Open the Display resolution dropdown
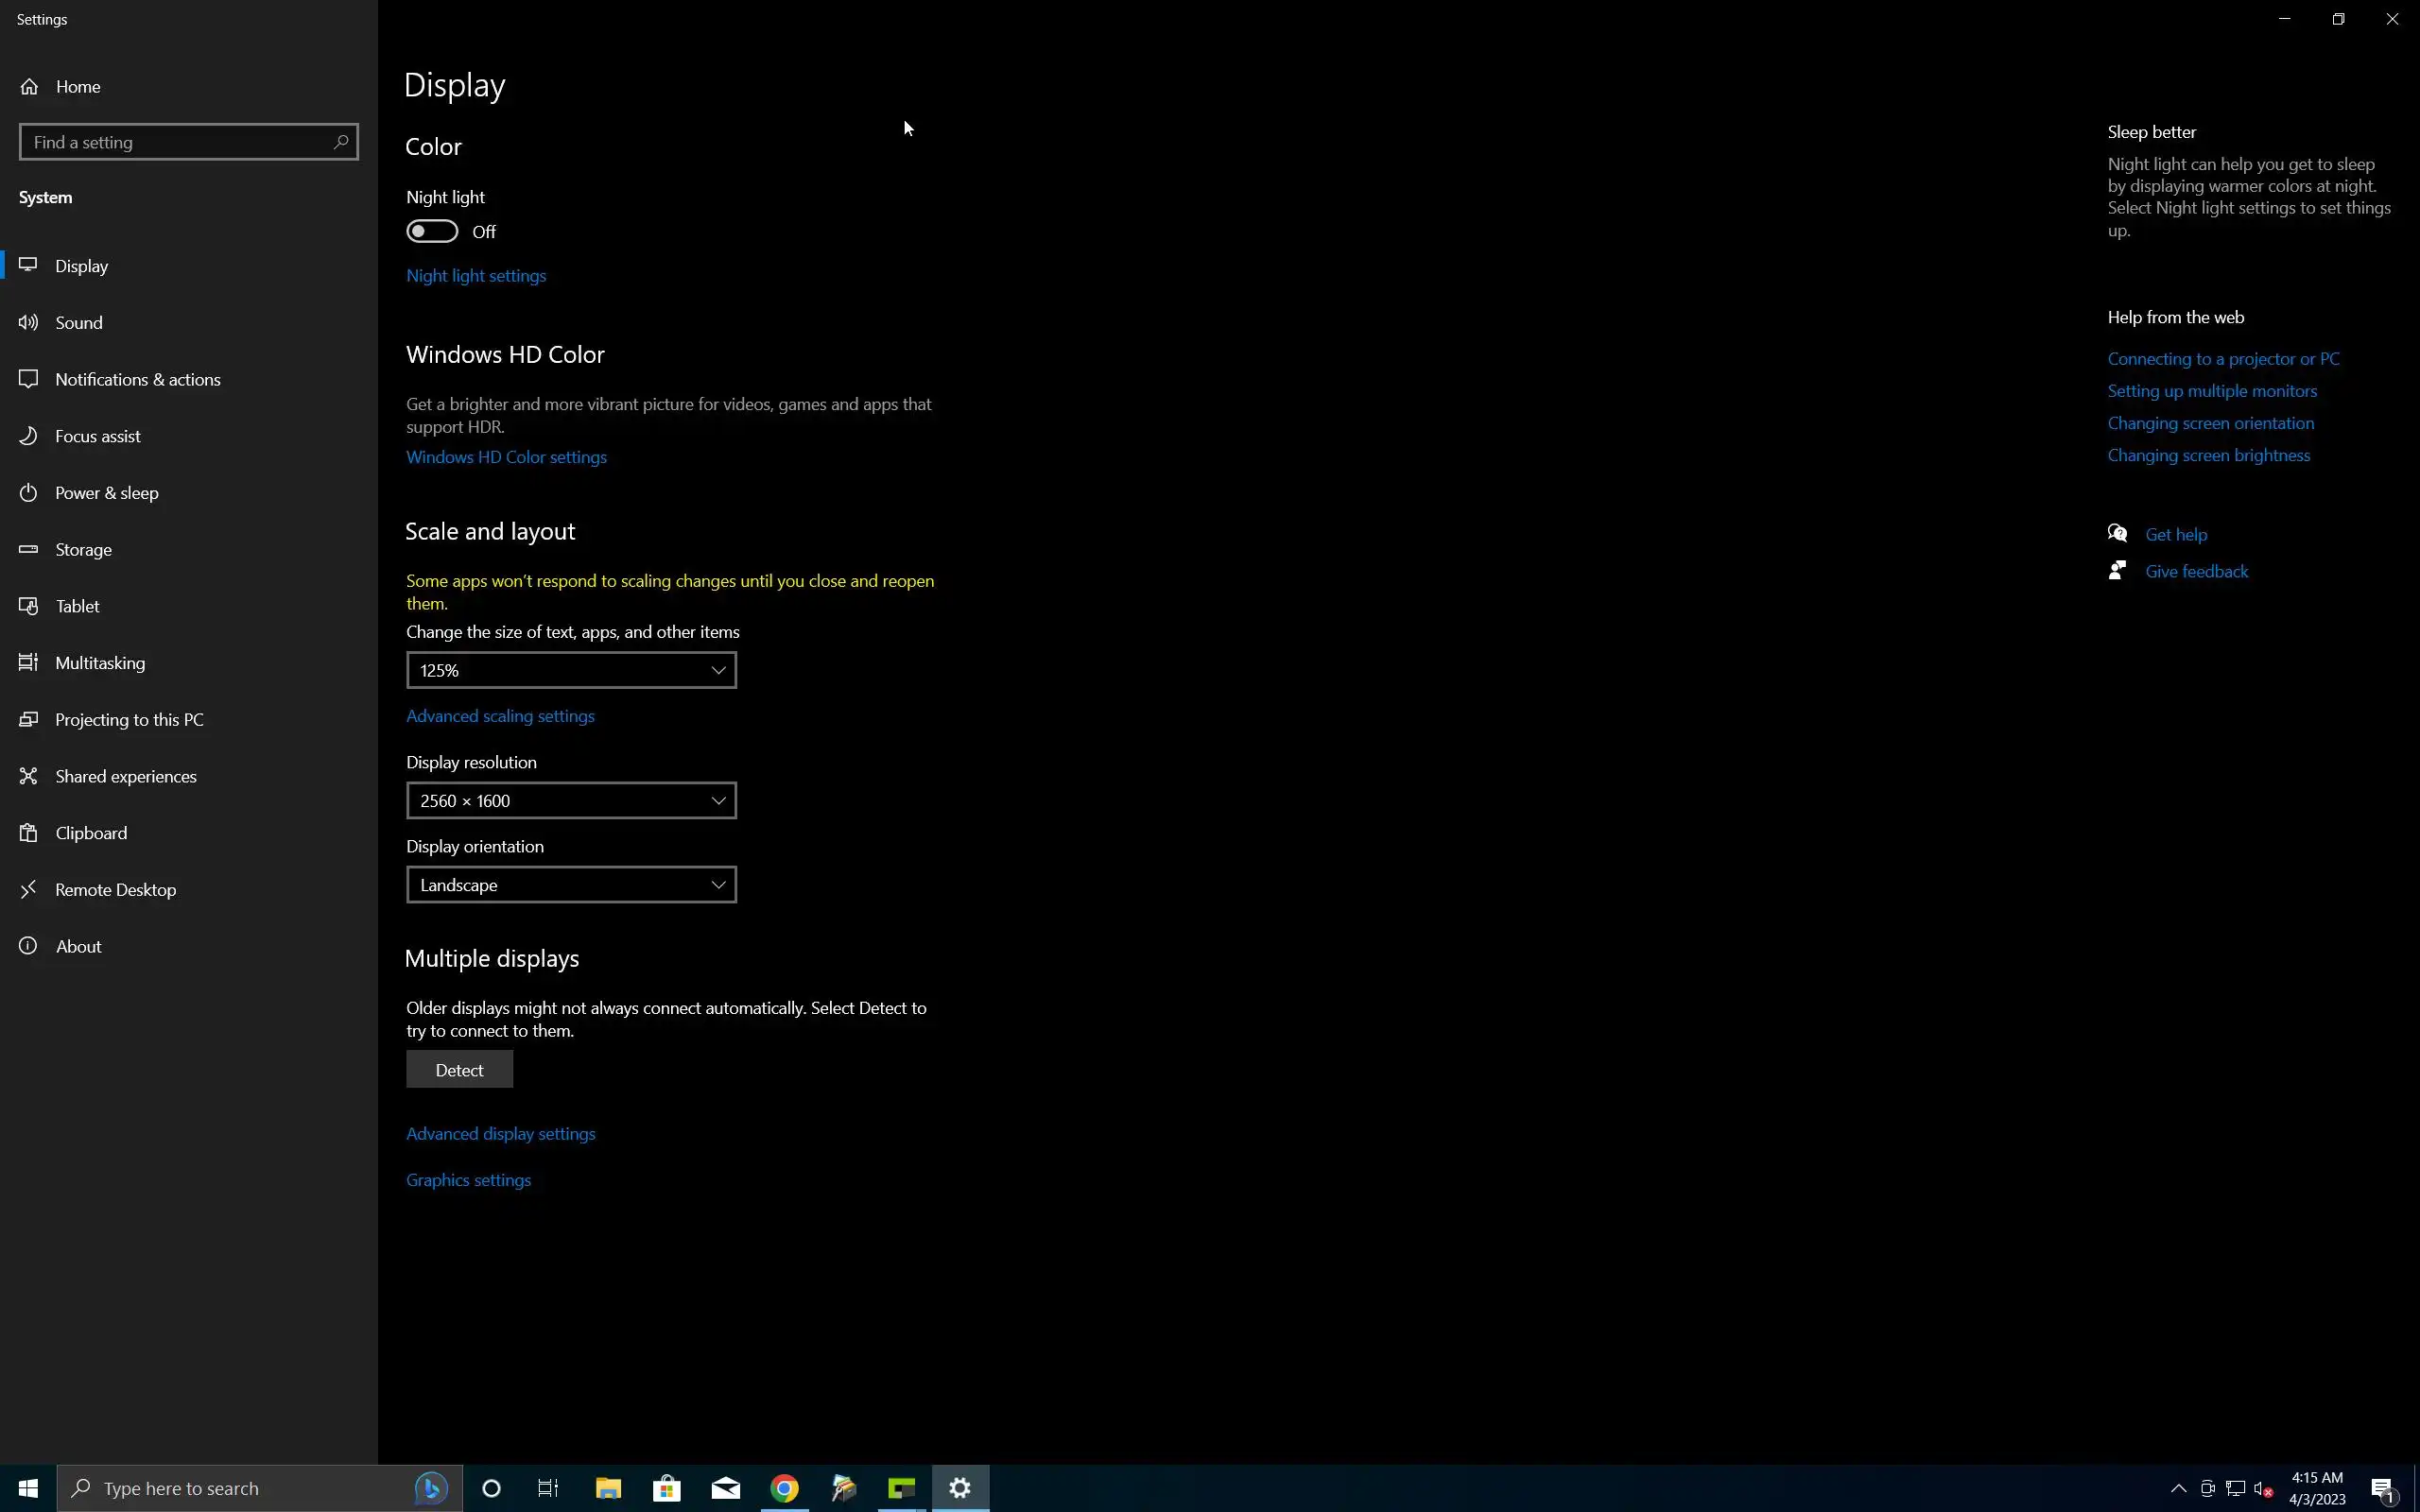2420x1512 pixels. [x=571, y=800]
